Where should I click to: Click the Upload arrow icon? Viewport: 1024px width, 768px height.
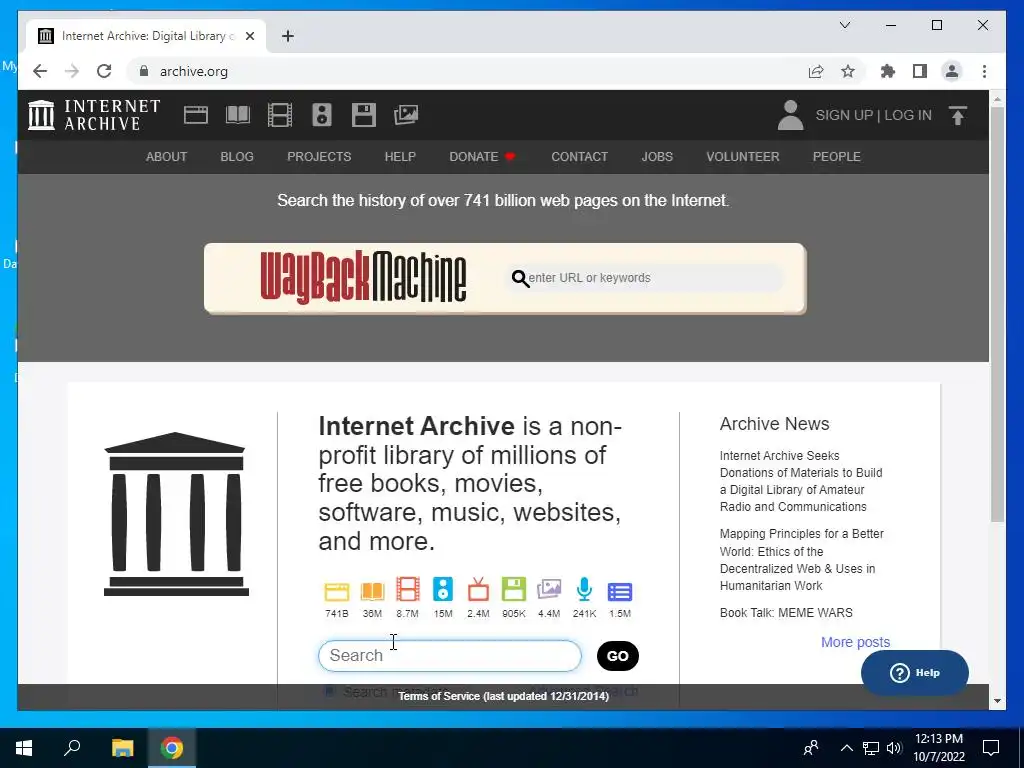tap(957, 116)
